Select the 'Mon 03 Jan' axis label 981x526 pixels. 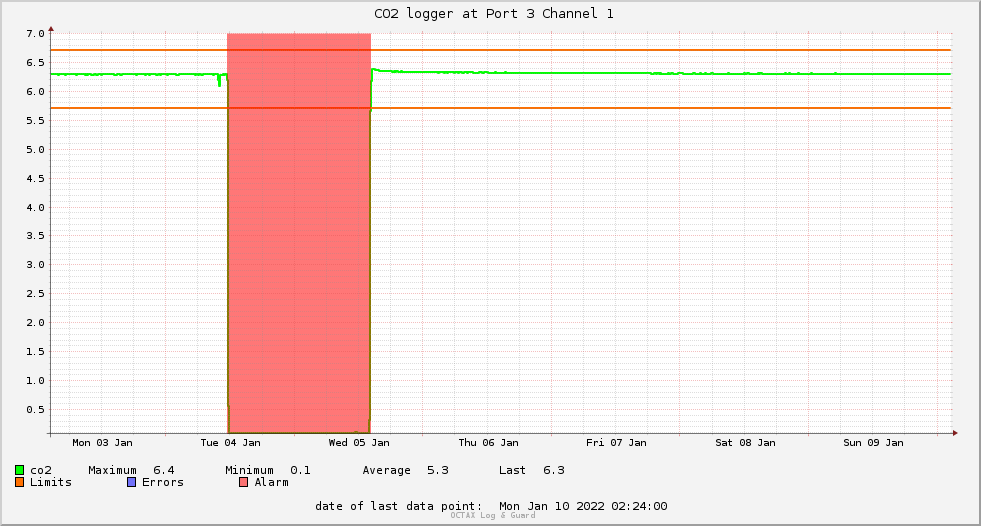click(103, 443)
